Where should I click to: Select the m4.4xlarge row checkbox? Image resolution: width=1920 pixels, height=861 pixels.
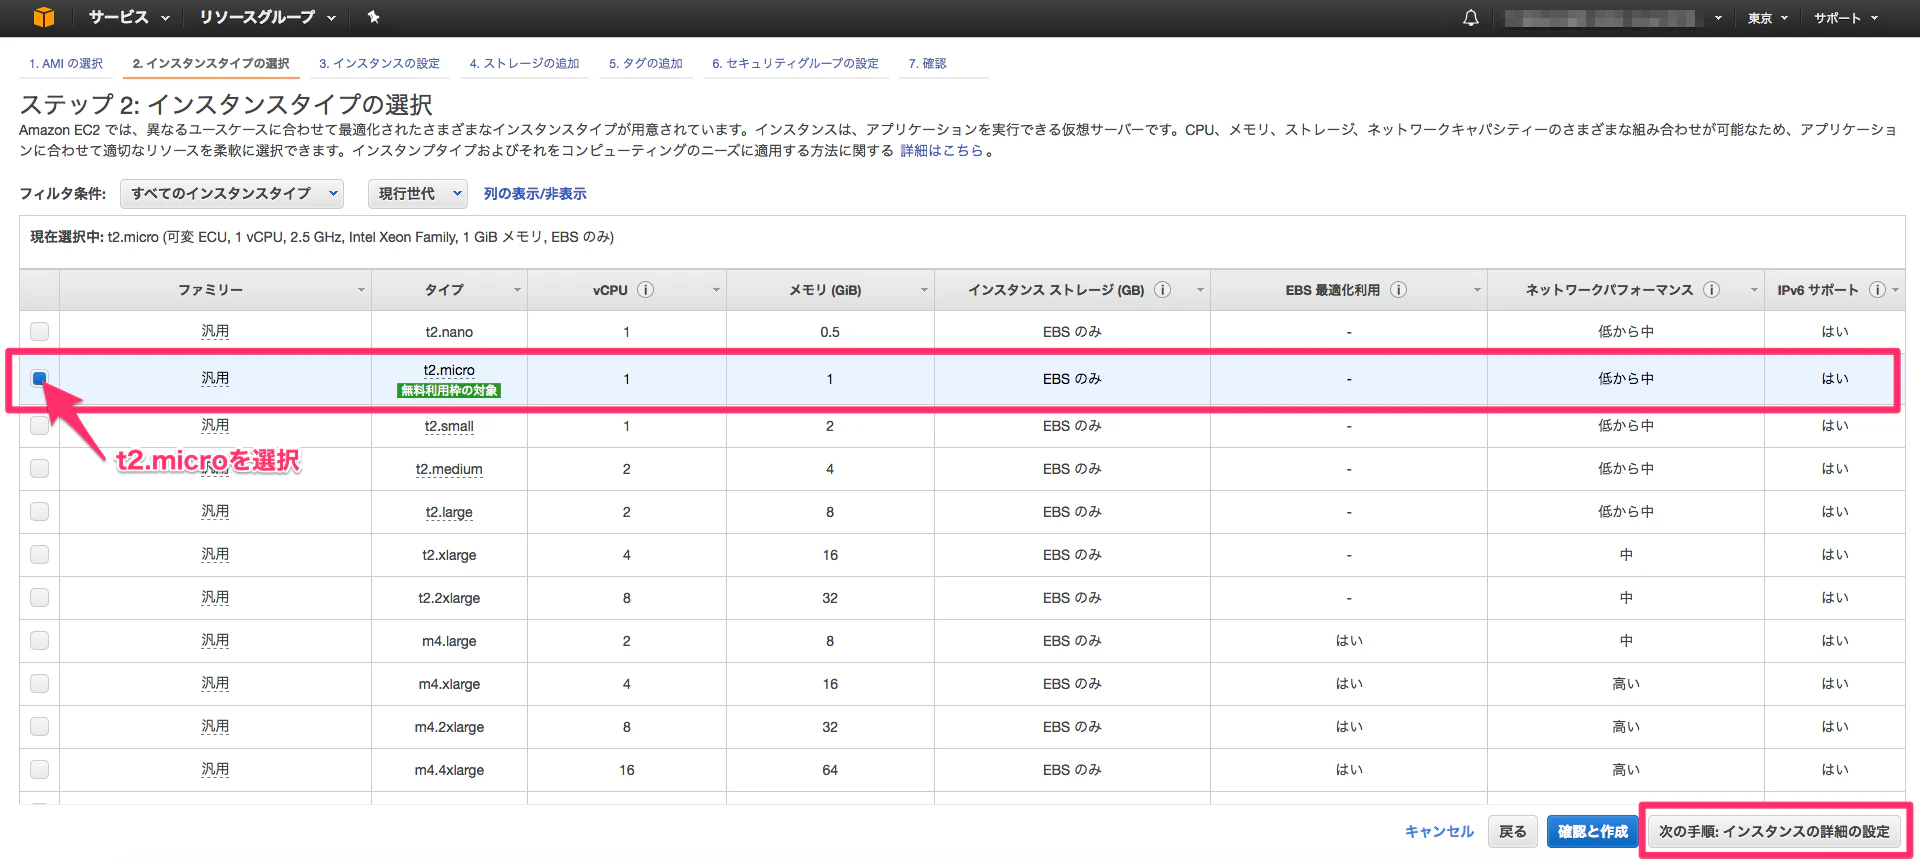click(x=39, y=769)
